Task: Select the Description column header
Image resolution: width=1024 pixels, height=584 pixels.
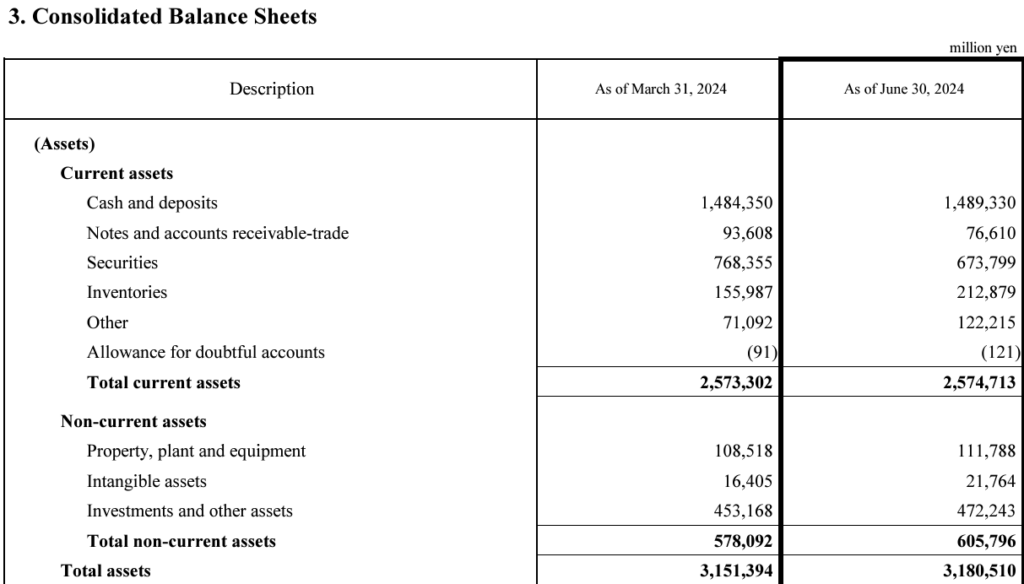Action: [271, 89]
